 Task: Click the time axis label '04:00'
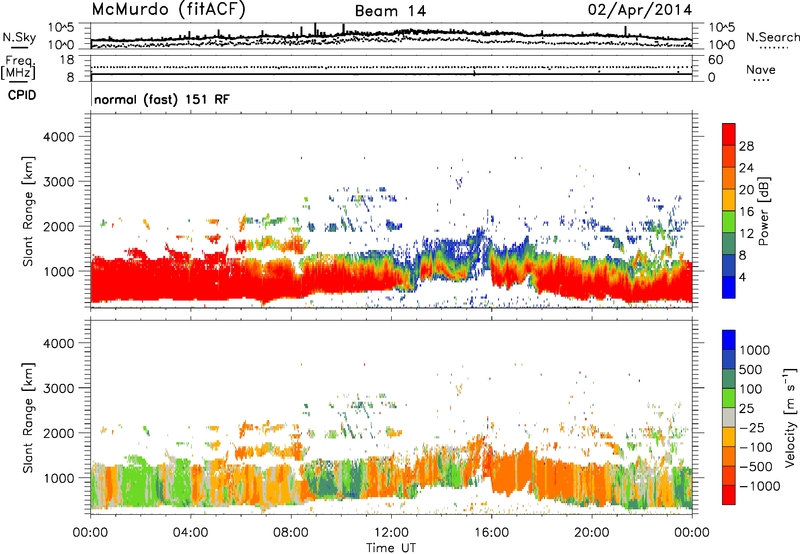pos(190,533)
